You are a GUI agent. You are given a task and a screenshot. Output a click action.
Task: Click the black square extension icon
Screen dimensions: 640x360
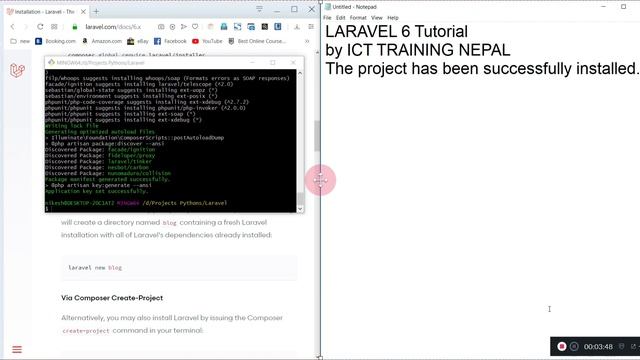(264, 27)
